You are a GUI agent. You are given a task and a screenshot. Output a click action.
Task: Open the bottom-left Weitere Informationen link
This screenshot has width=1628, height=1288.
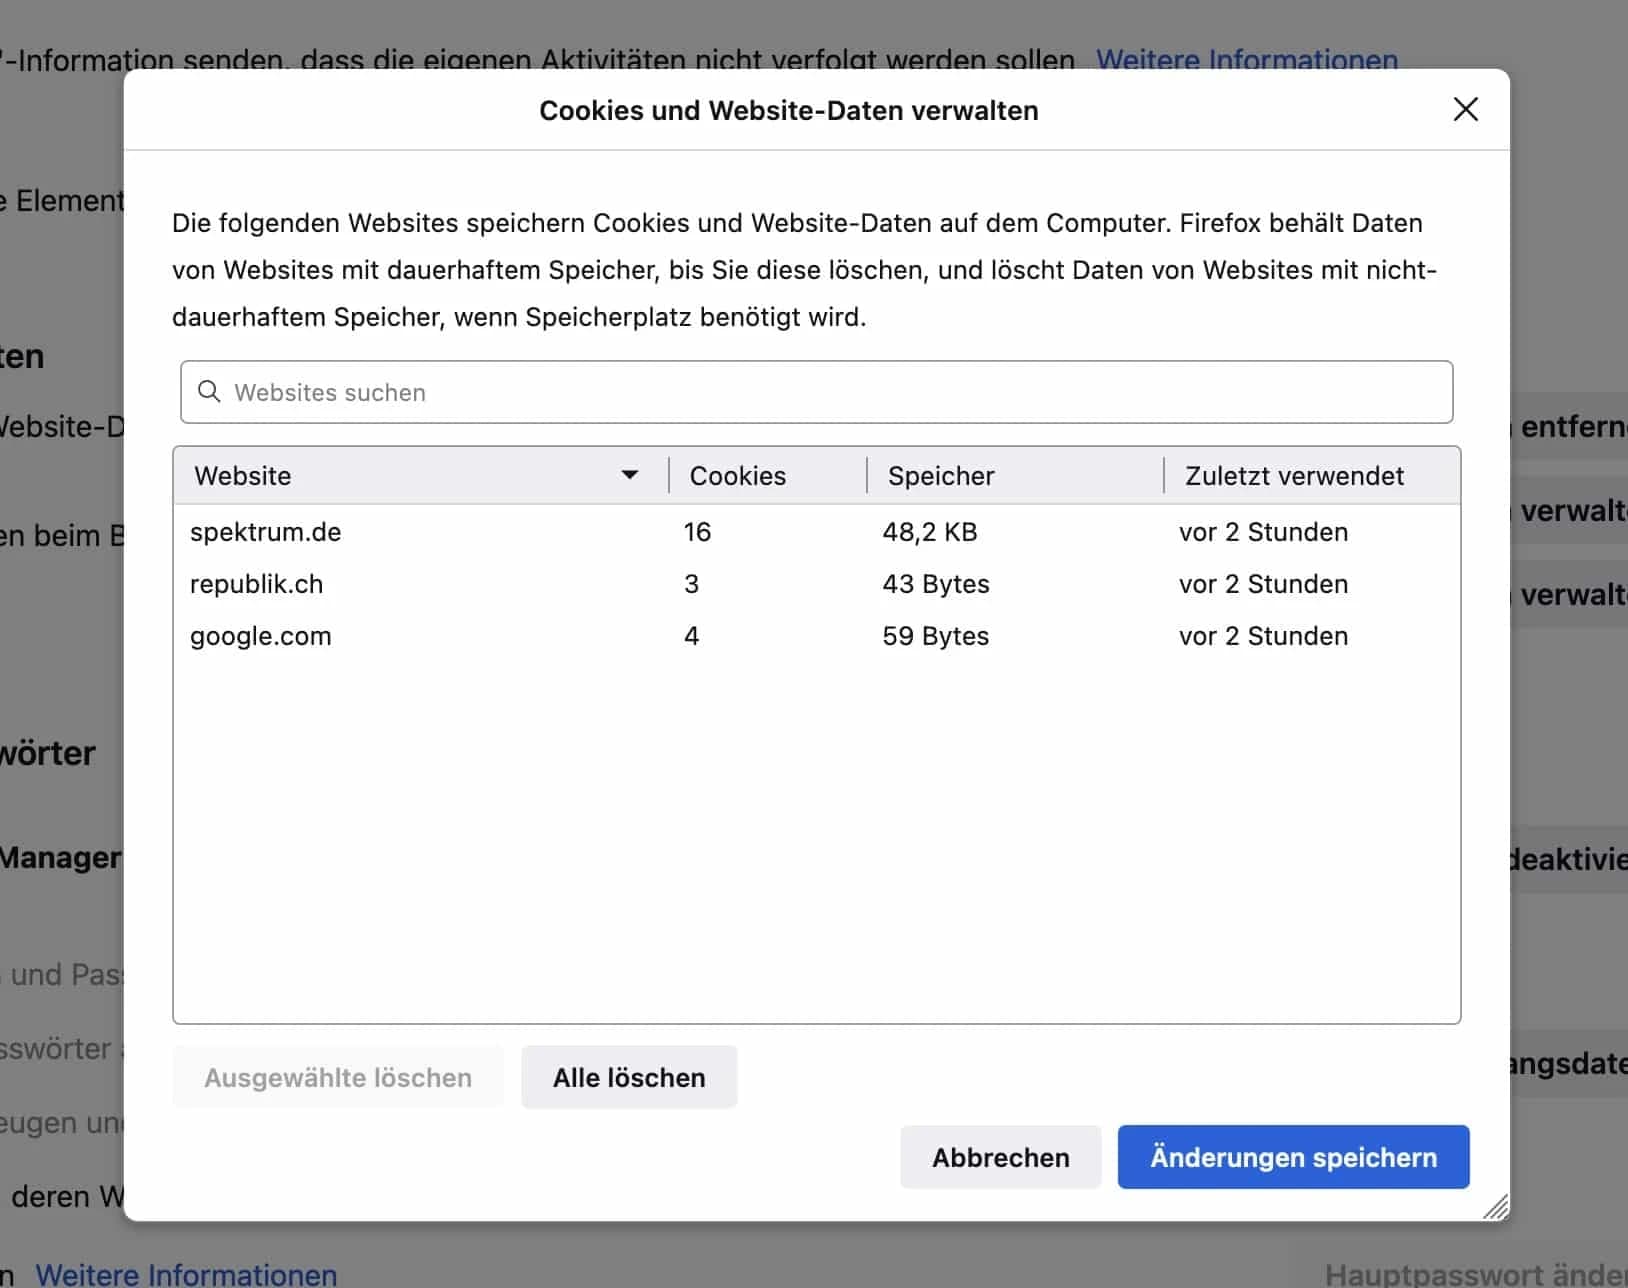[x=188, y=1272]
